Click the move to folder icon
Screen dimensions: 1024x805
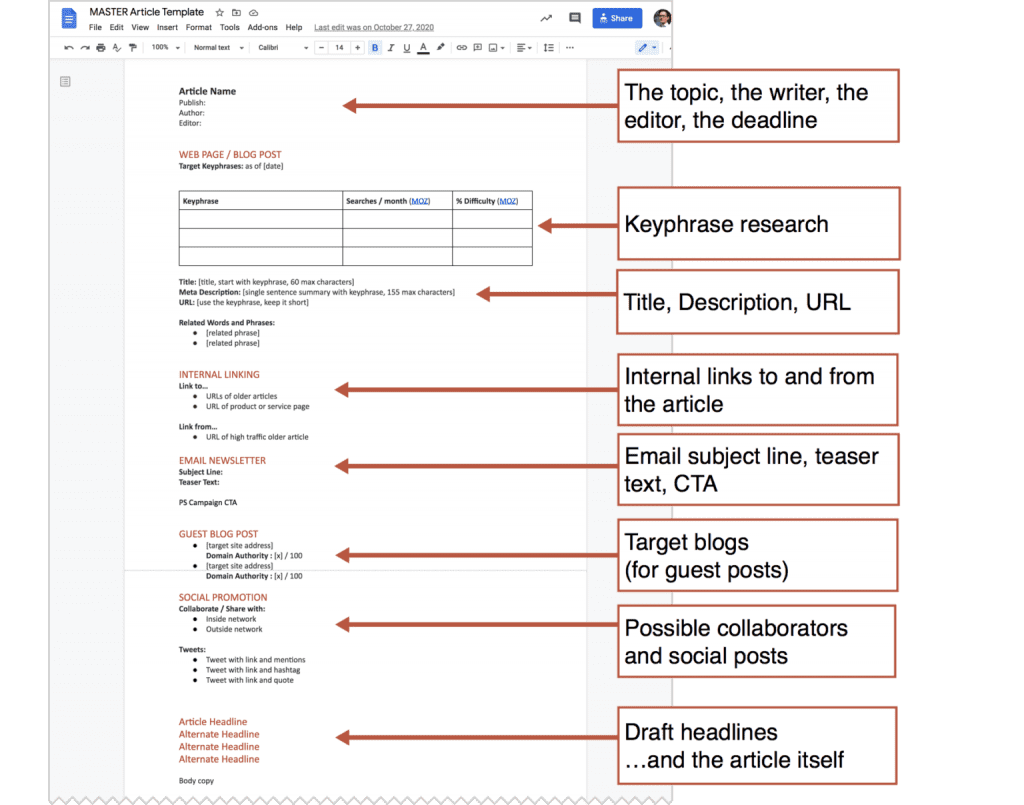236,12
